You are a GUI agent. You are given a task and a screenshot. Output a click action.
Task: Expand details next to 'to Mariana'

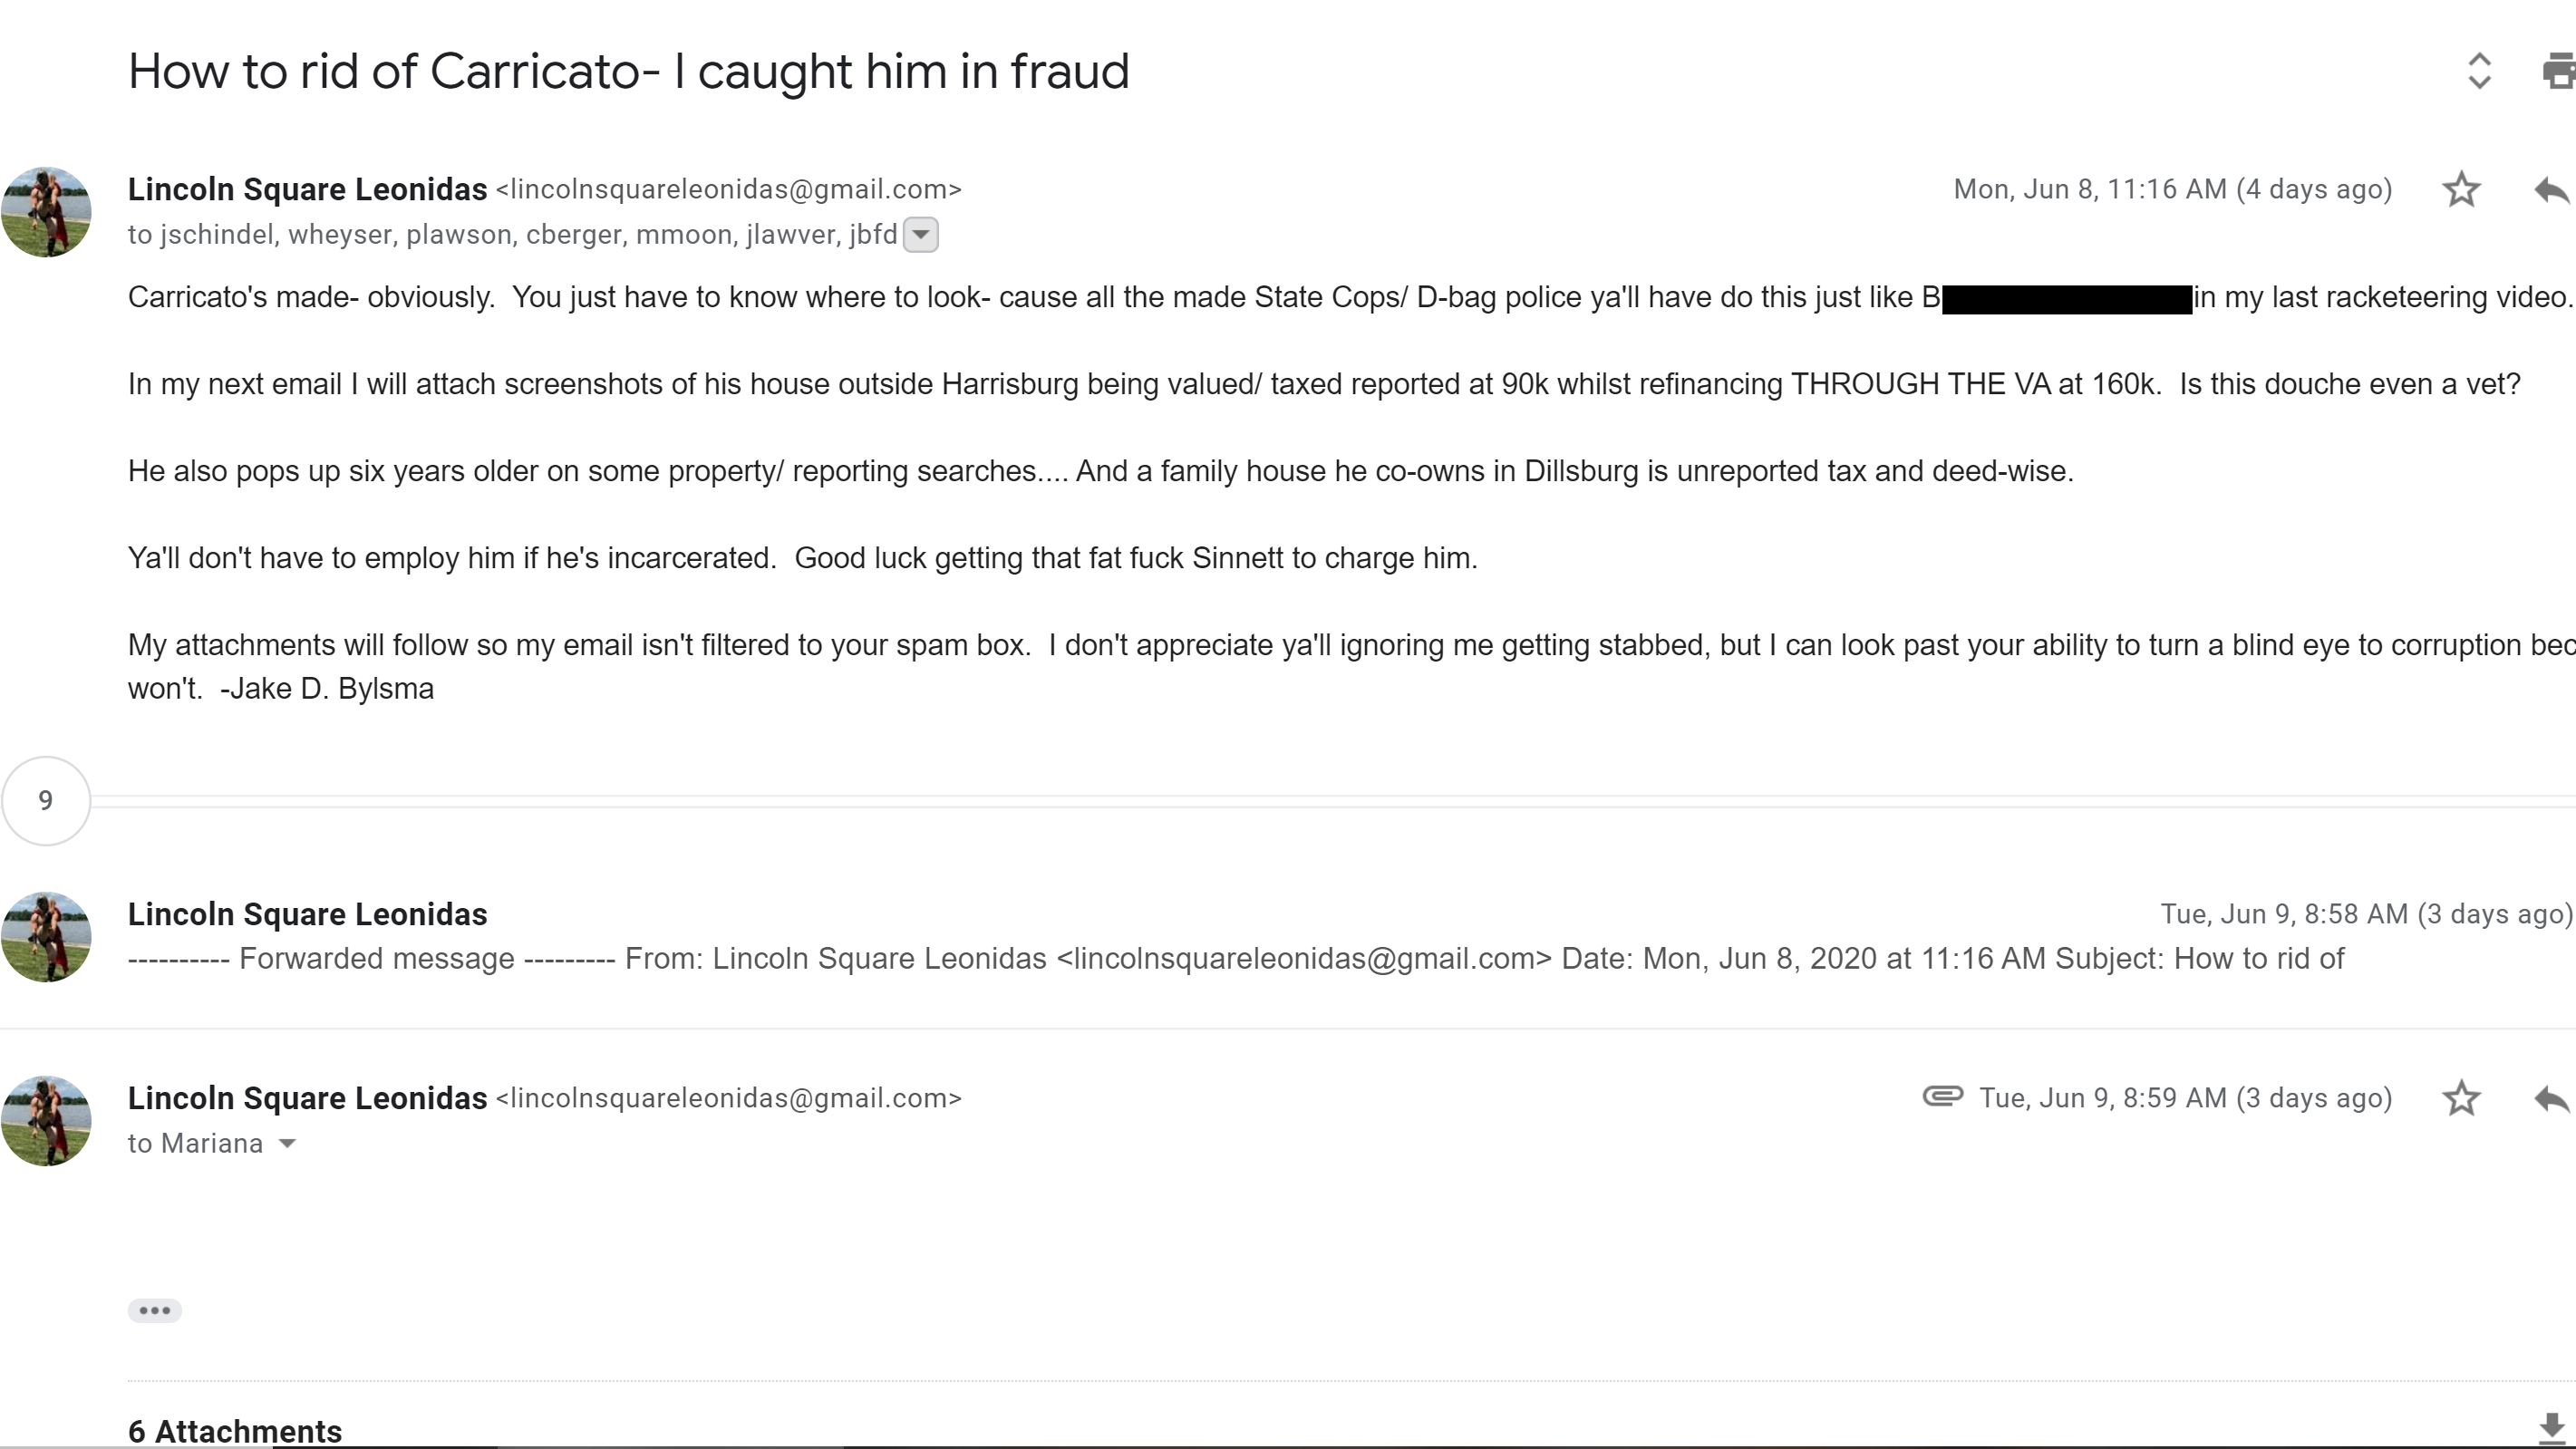[287, 1143]
